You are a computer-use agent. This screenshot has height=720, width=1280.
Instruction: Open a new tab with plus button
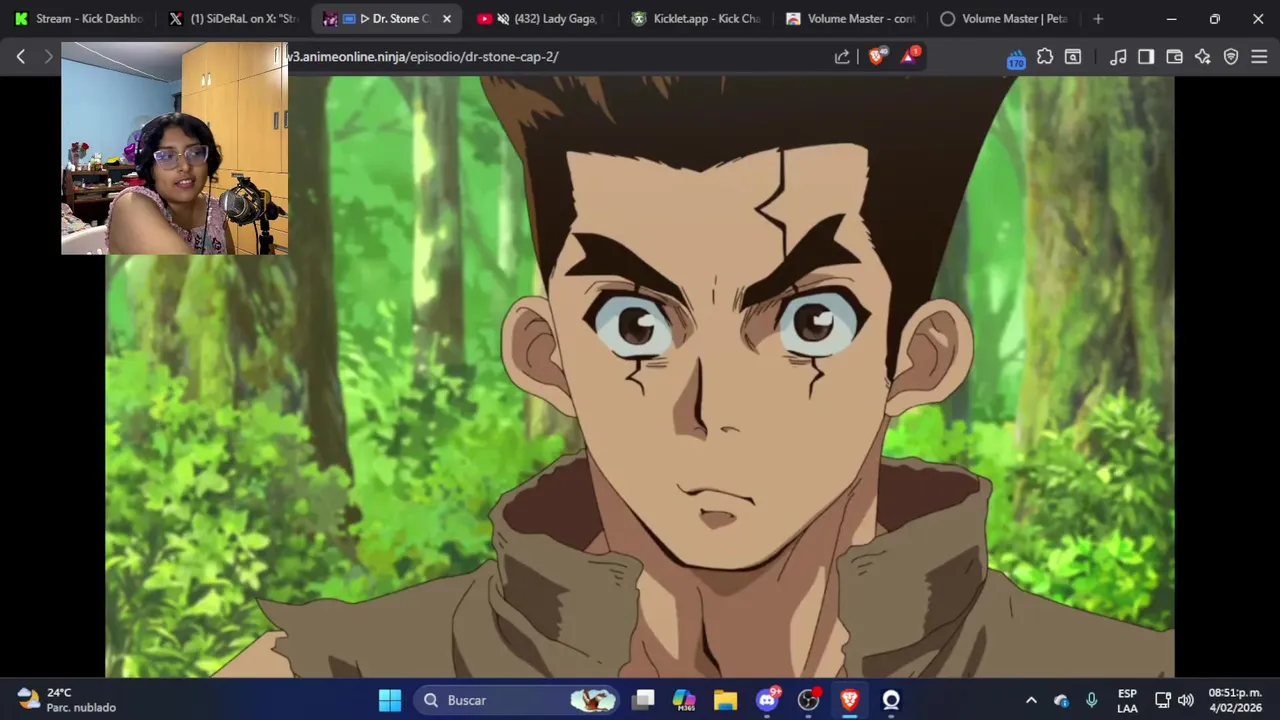point(1098,18)
